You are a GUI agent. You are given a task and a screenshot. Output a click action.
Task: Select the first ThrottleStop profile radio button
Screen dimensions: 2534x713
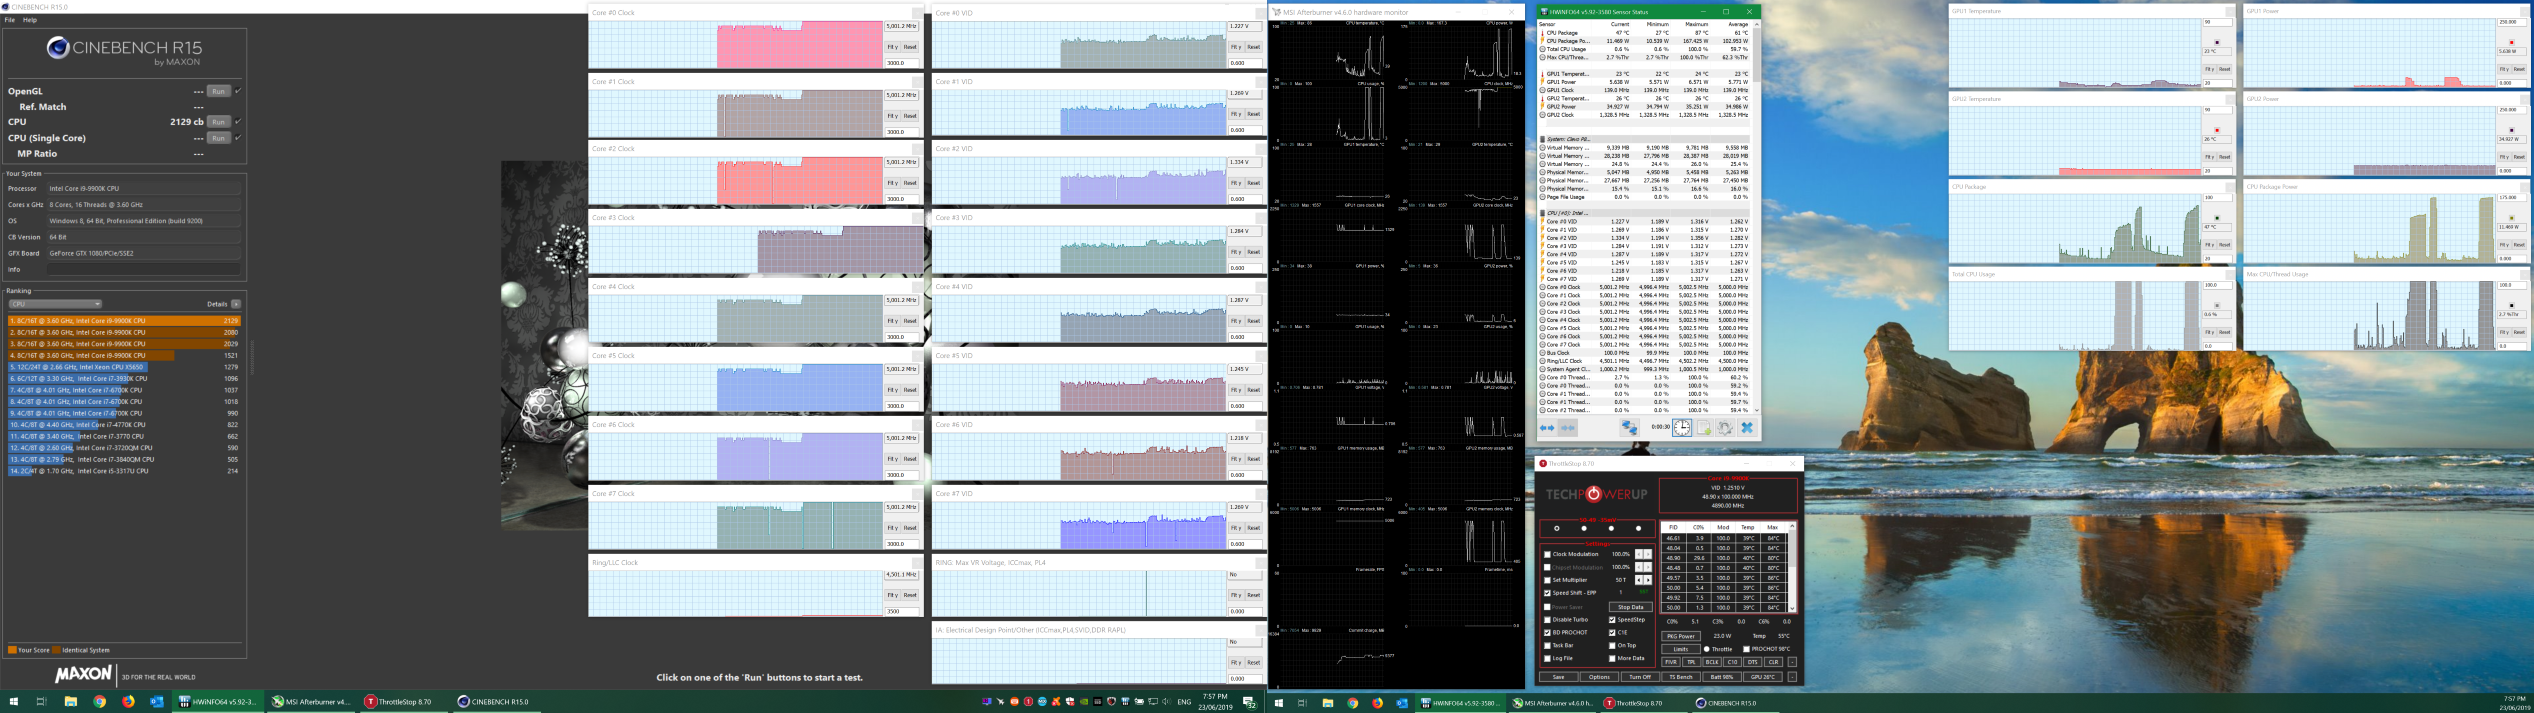[x=1557, y=528]
